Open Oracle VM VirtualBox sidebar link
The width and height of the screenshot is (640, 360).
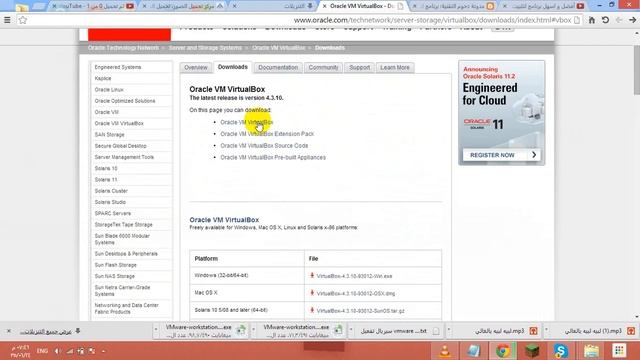[x=119, y=123]
